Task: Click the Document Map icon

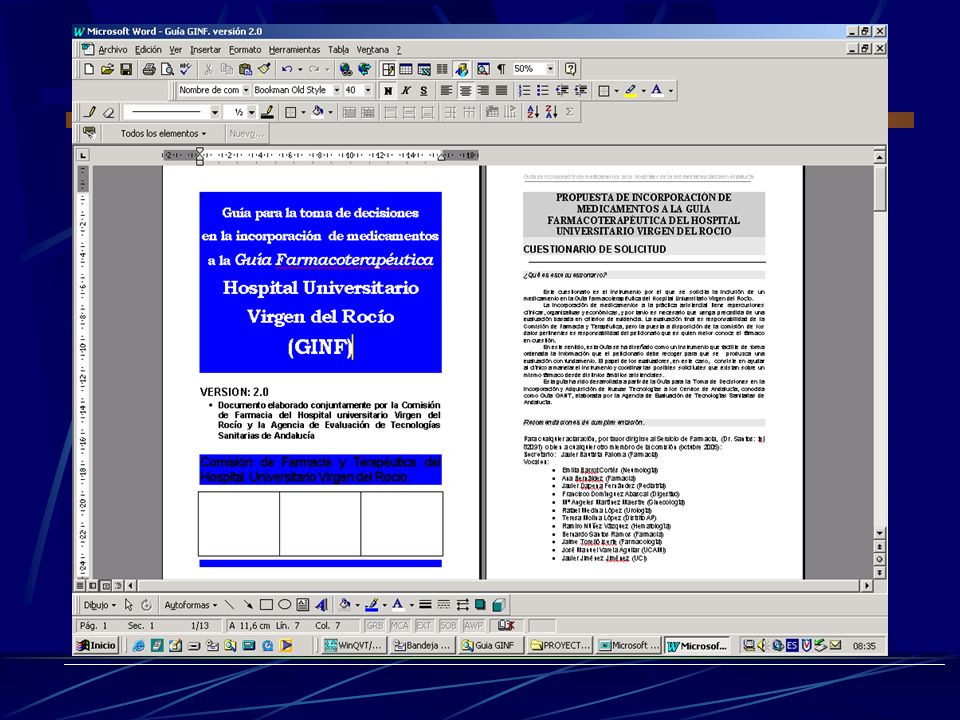Action: tap(483, 69)
